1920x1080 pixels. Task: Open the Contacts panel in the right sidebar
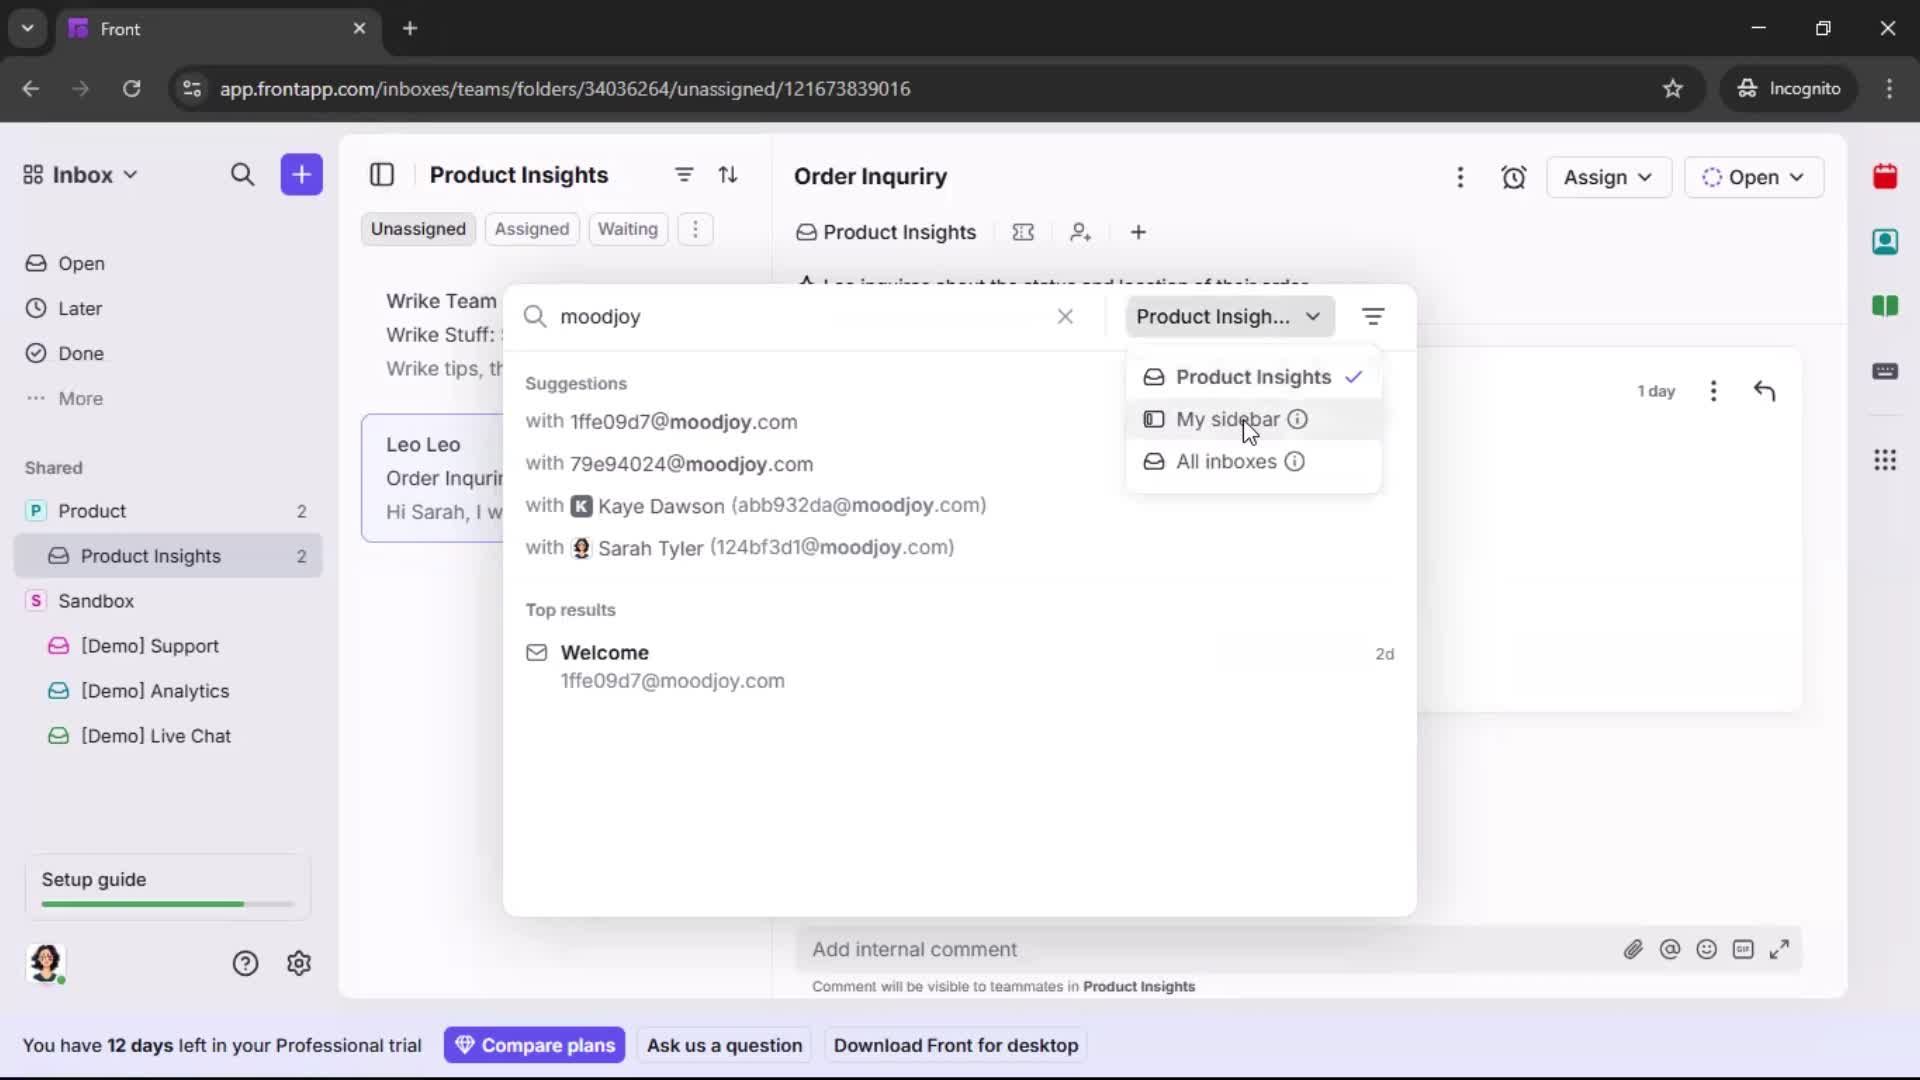(x=1886, y=241)
